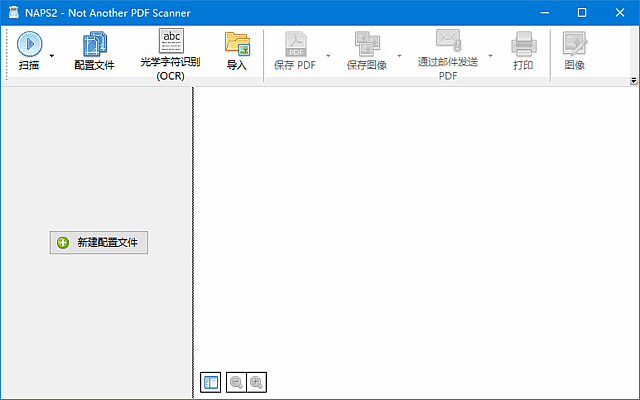The height and width of the screenshot is (400, 640).
Task: Expand the 保存图像 dropdown arrow
Action: (399, 56)
